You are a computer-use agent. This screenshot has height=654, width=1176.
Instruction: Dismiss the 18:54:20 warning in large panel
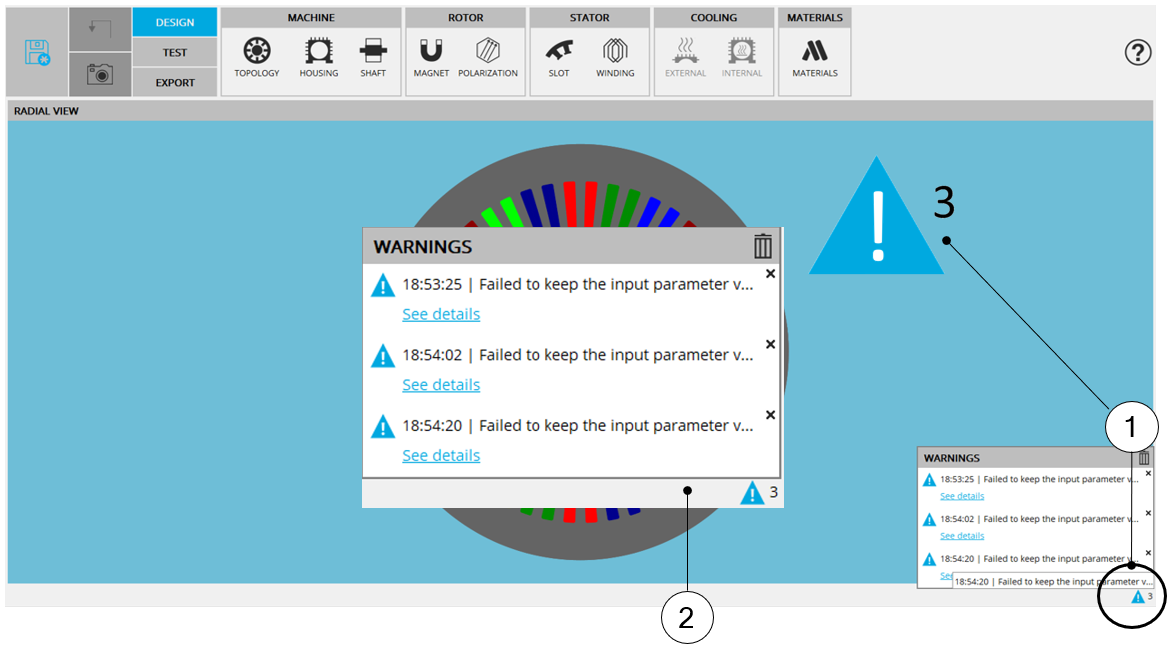click(770, 415)
